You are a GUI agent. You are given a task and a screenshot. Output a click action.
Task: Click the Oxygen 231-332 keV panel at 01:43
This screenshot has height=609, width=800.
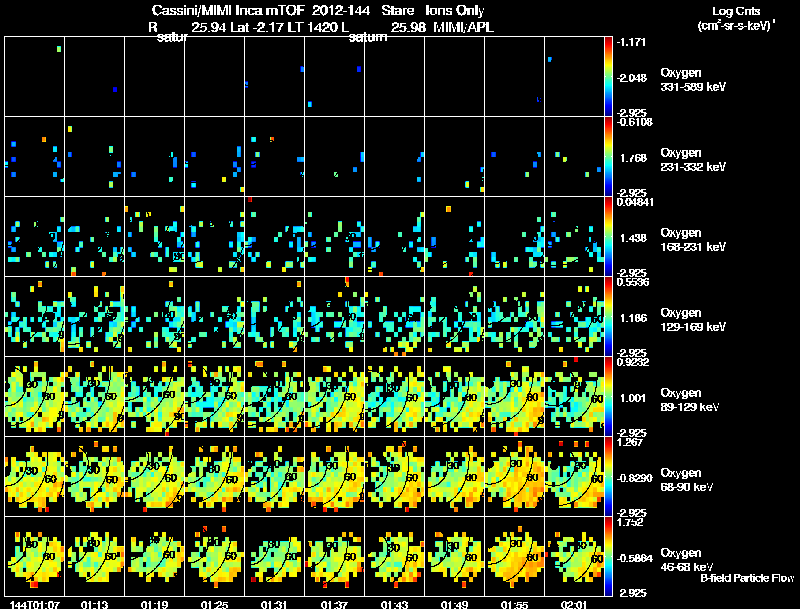(x=394, y=157)
